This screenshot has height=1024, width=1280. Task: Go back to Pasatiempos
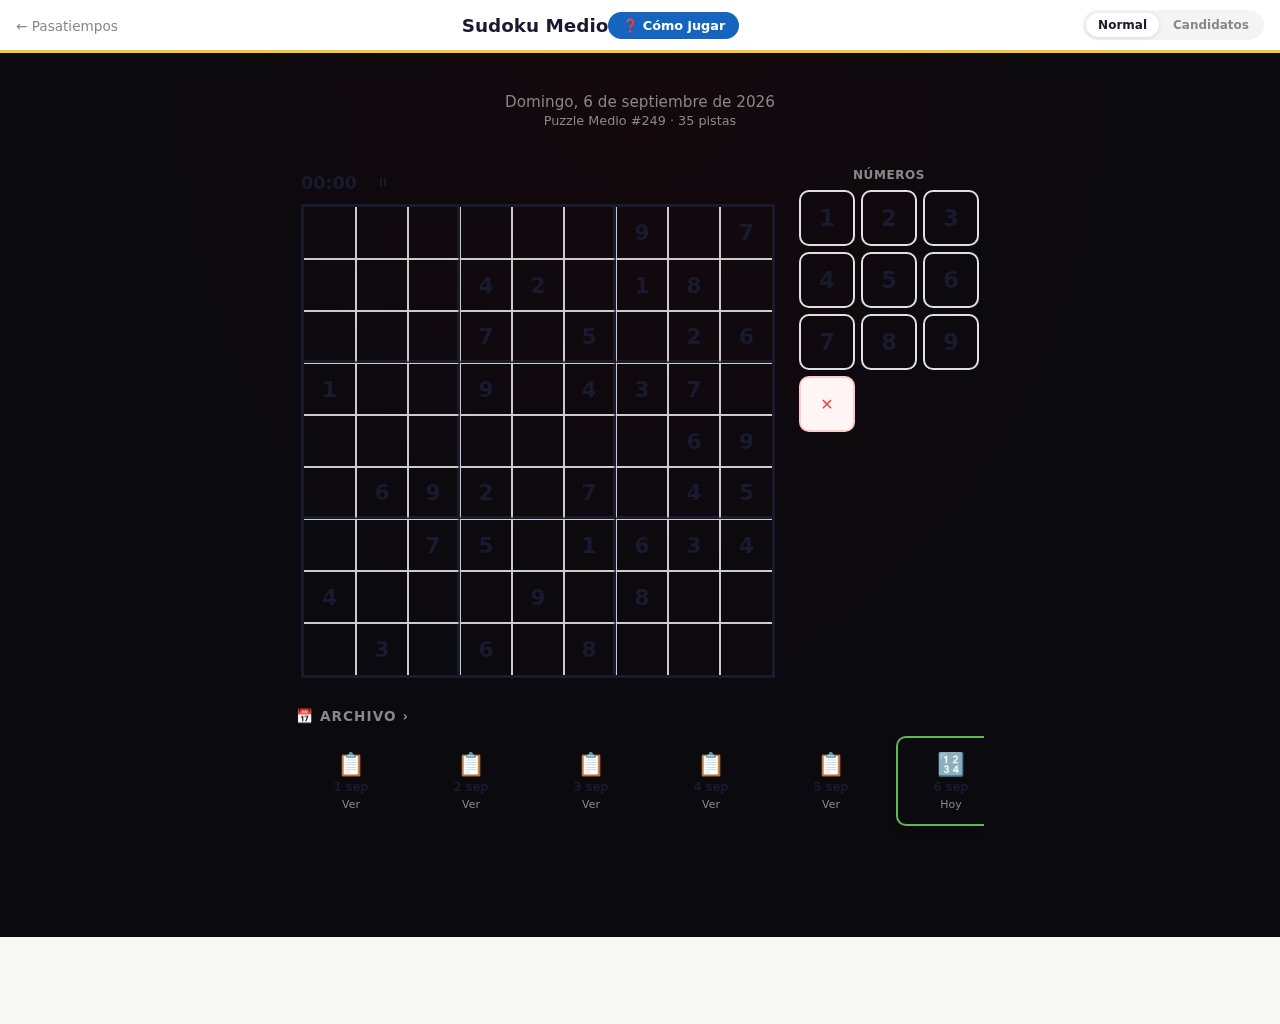click(x=67, y=26)
